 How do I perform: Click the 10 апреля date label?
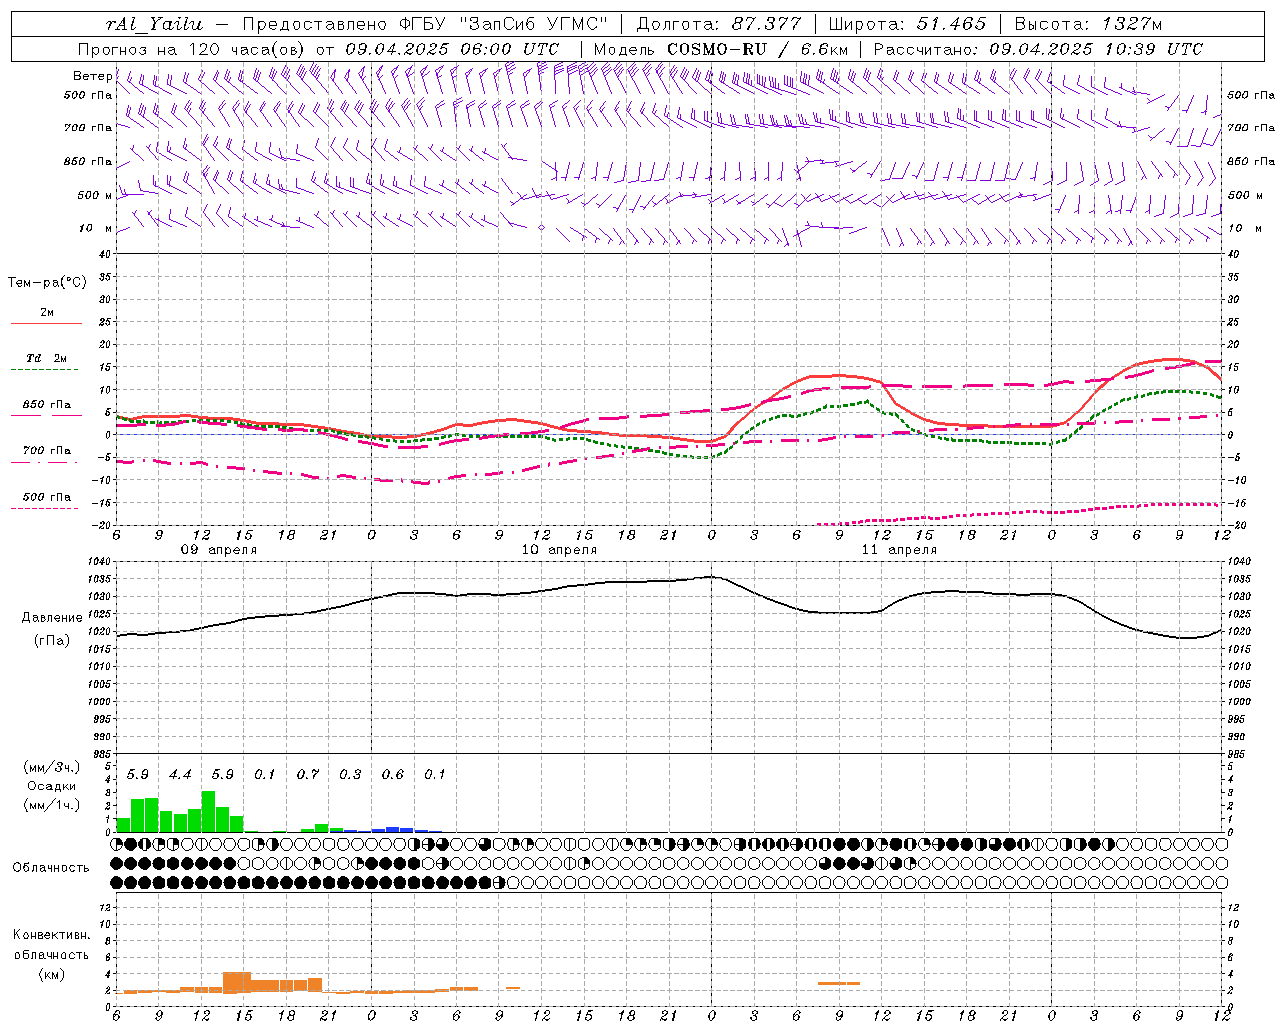559,550
